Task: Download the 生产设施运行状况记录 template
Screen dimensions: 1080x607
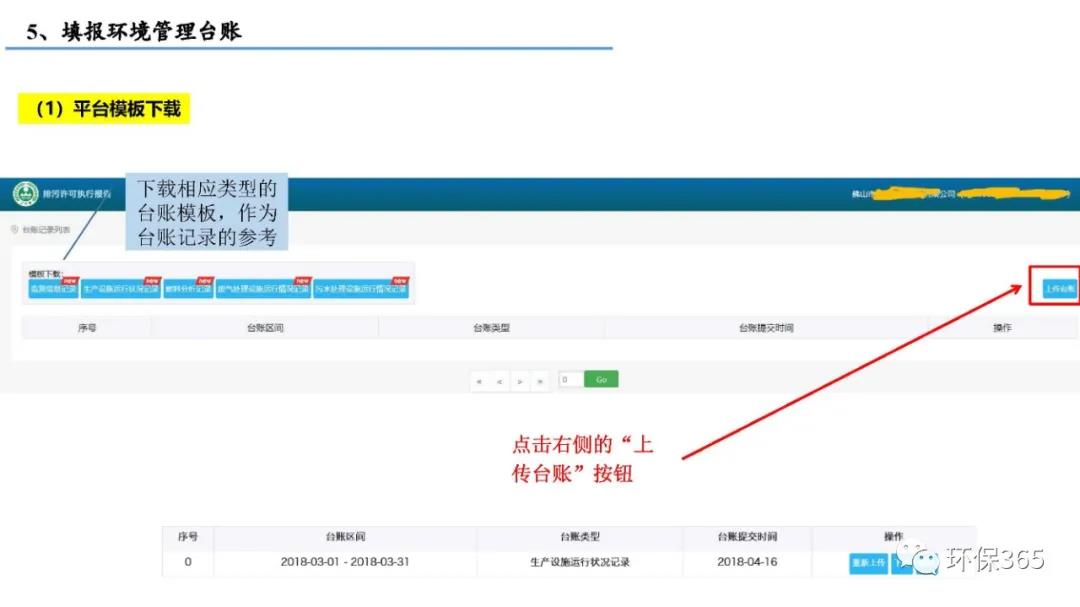Action: tap(120, 290)
